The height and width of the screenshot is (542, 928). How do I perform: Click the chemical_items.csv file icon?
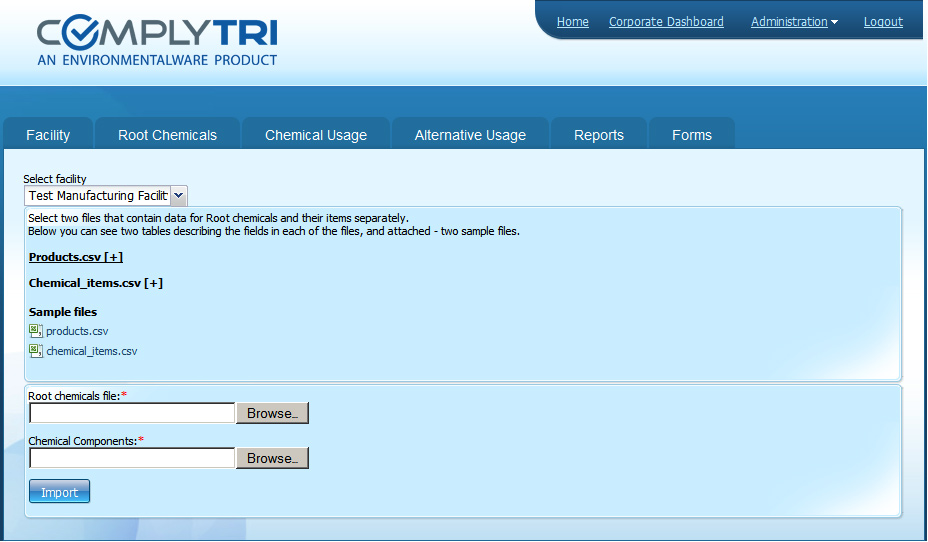[x=36, y=351]
